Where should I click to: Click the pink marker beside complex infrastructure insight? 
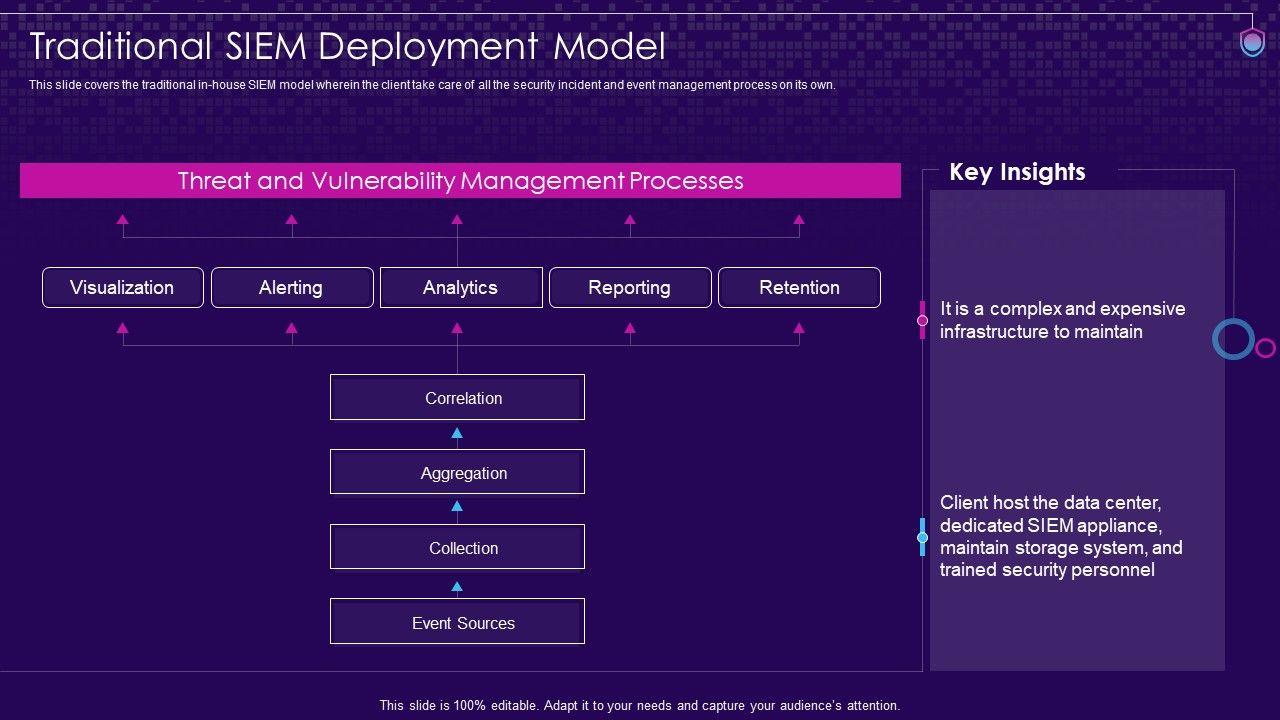[x=922, y=320]
